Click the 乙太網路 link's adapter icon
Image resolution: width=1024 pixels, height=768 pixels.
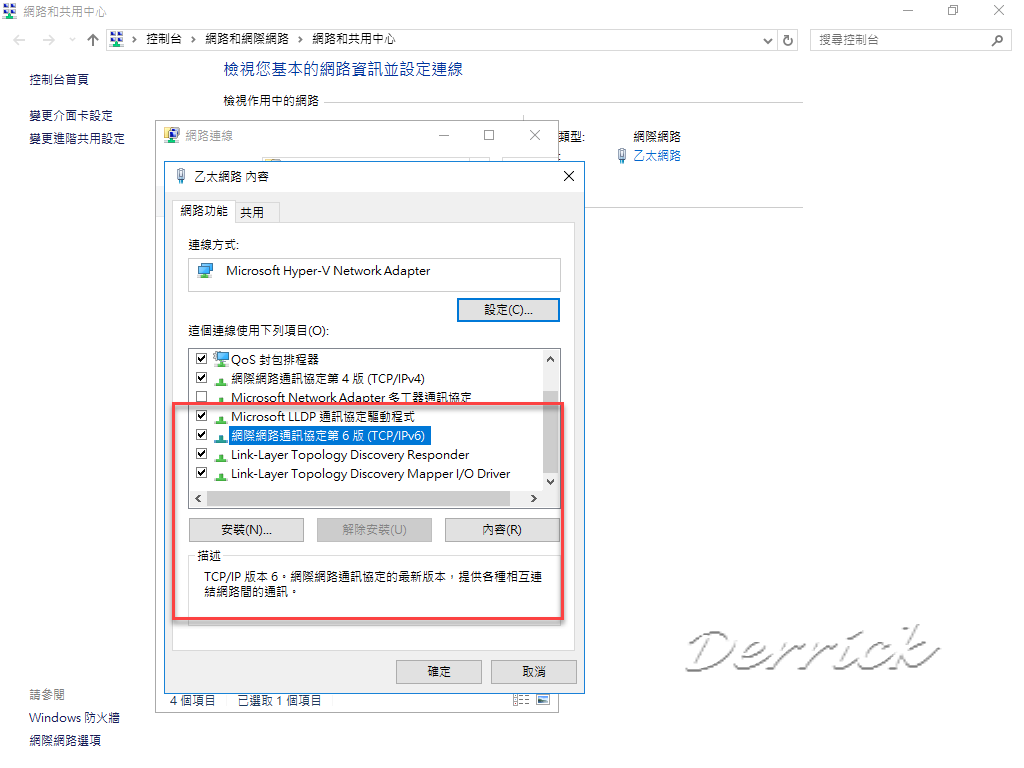622,155
